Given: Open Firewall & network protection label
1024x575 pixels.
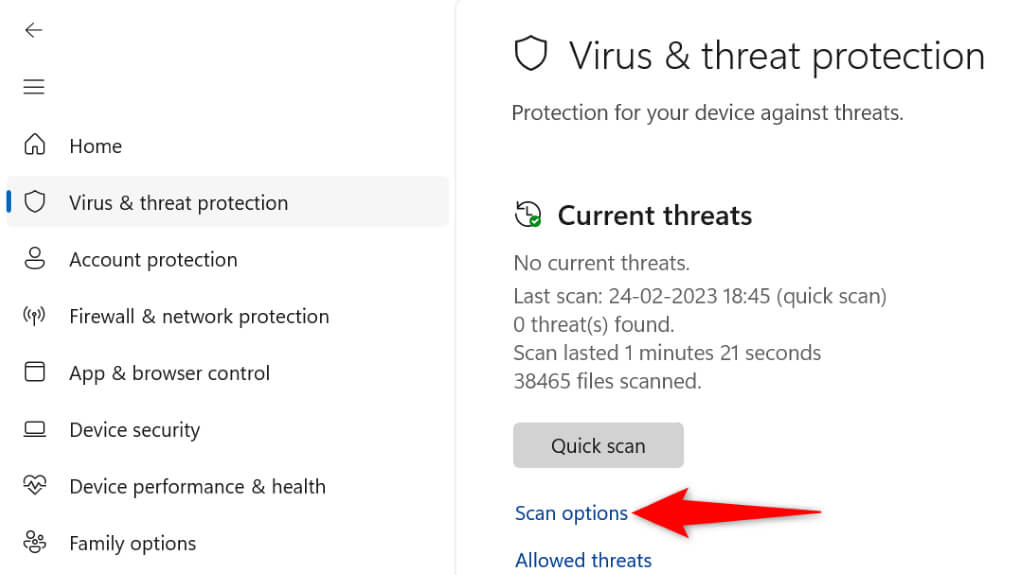Looking at the screenshot, I should click(x=199, y=317).
